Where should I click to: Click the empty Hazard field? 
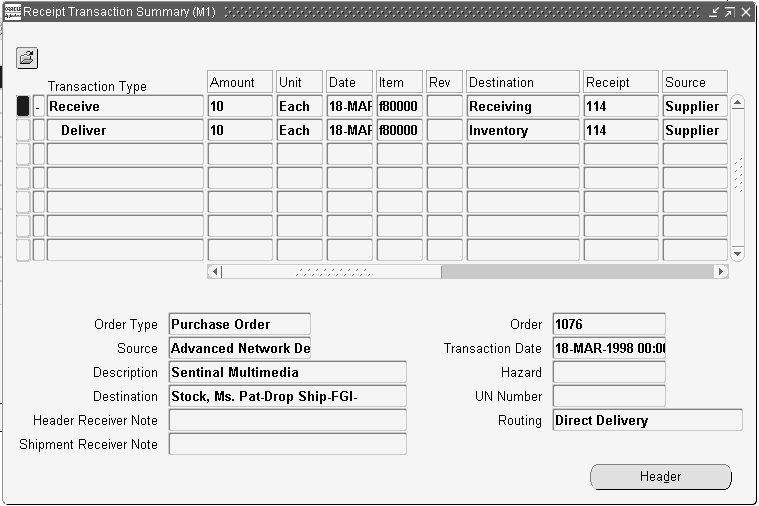click(x=609, y=372)
